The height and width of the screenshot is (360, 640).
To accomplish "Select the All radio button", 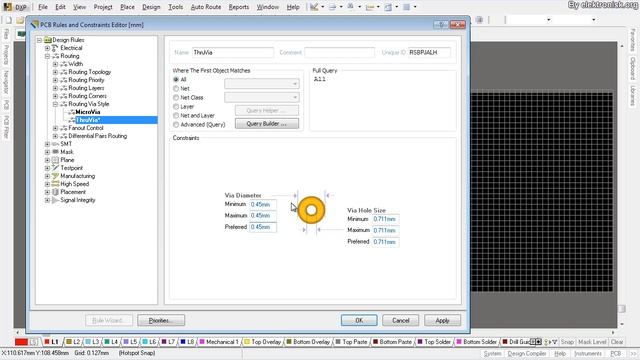I will [176, 79].
